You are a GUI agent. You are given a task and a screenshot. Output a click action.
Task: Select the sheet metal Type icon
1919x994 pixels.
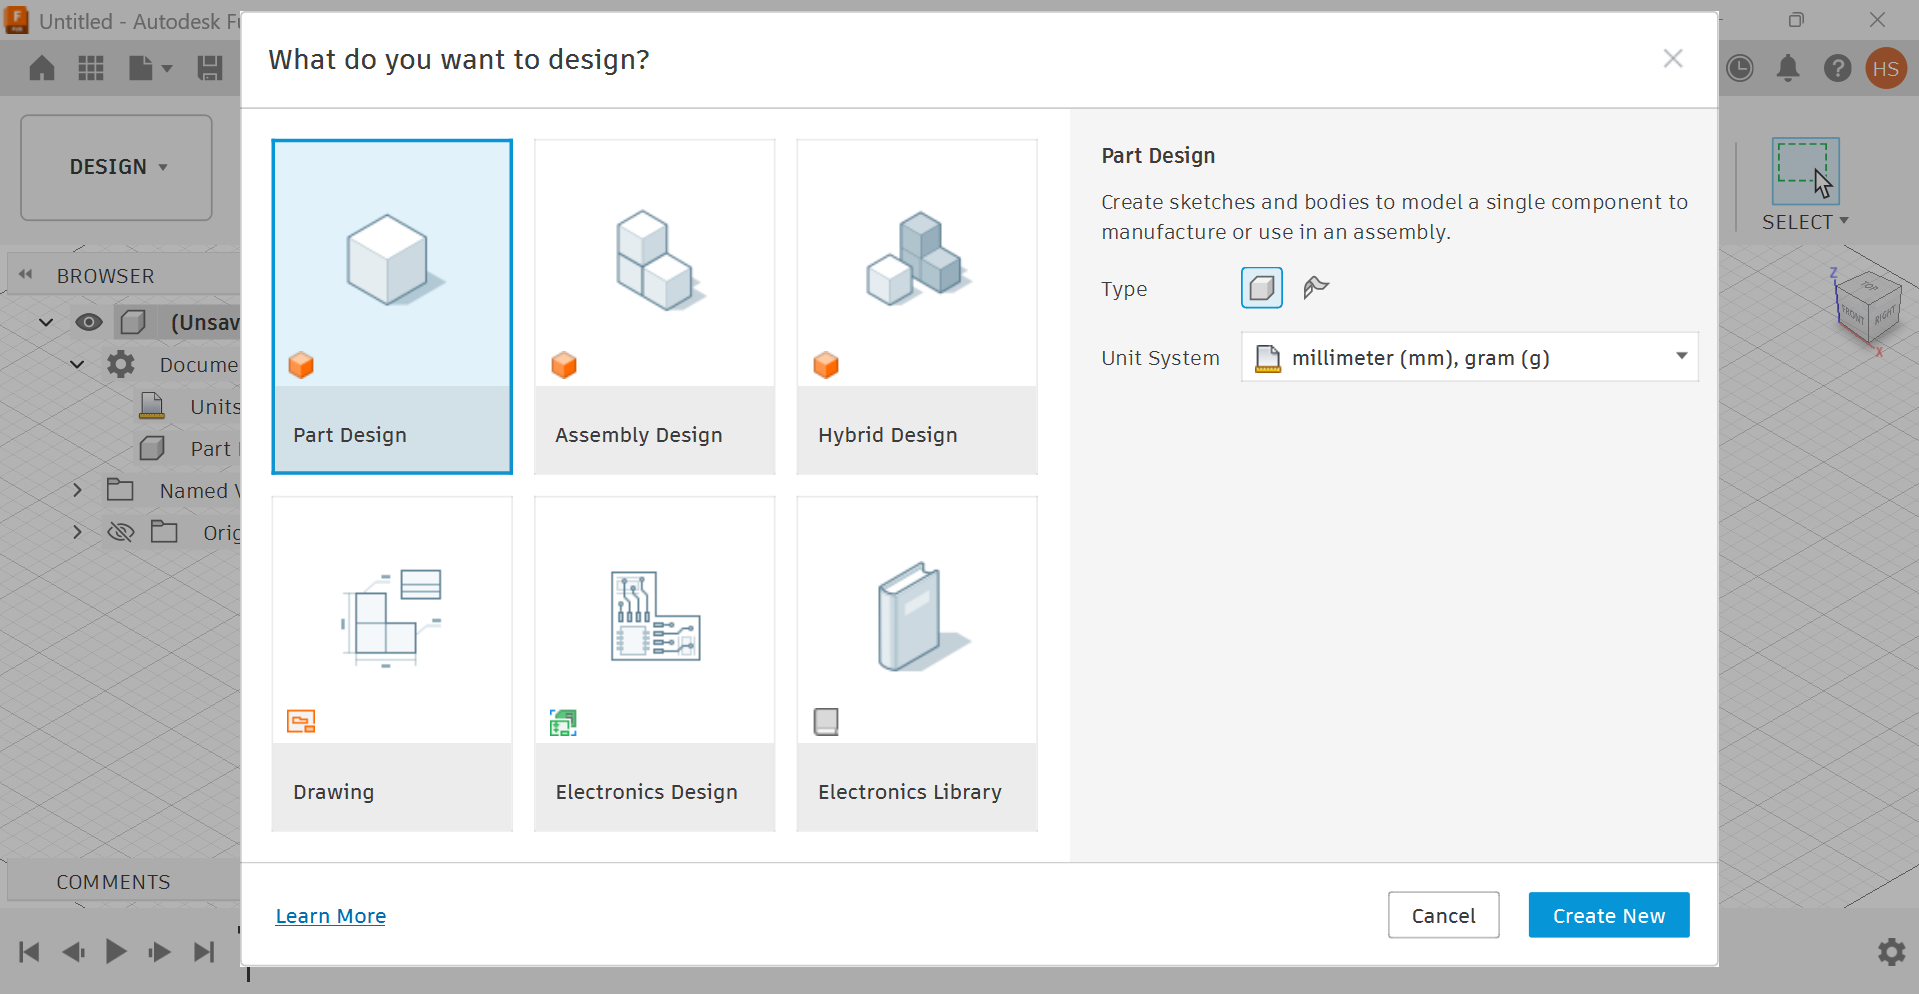point(1316,288)
